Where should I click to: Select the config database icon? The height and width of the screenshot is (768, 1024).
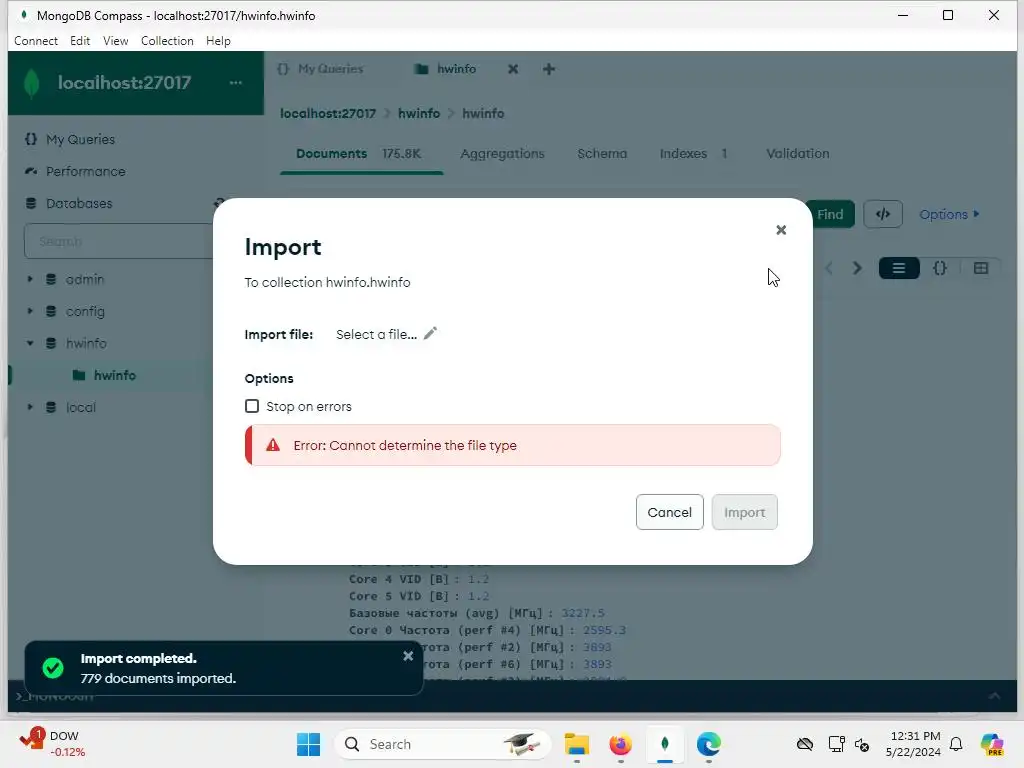[x=51, y=311]
